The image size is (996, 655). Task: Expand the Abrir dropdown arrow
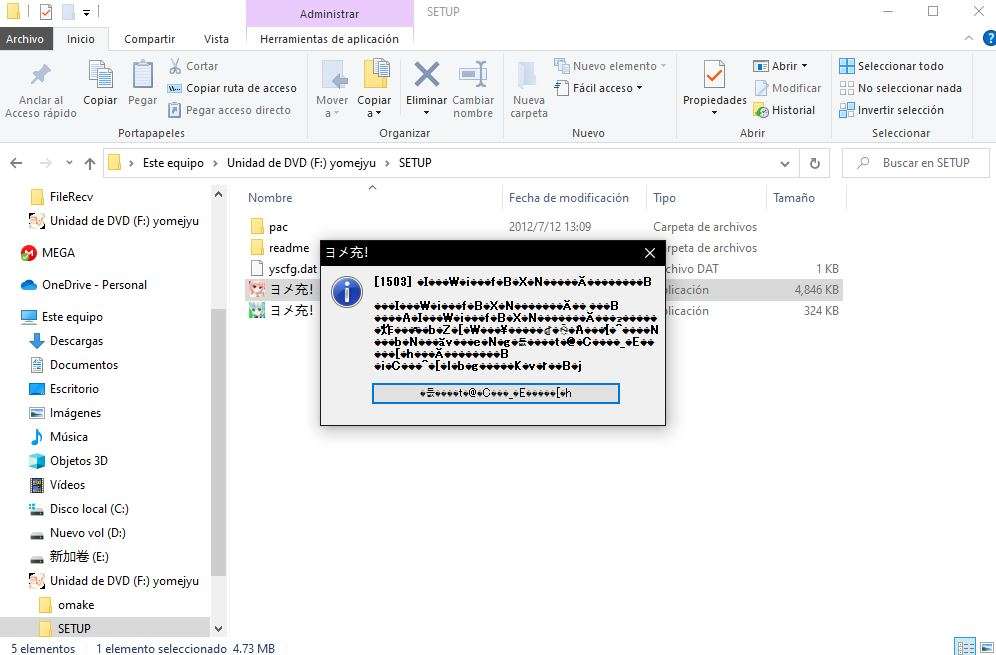[x=805, y=66]
